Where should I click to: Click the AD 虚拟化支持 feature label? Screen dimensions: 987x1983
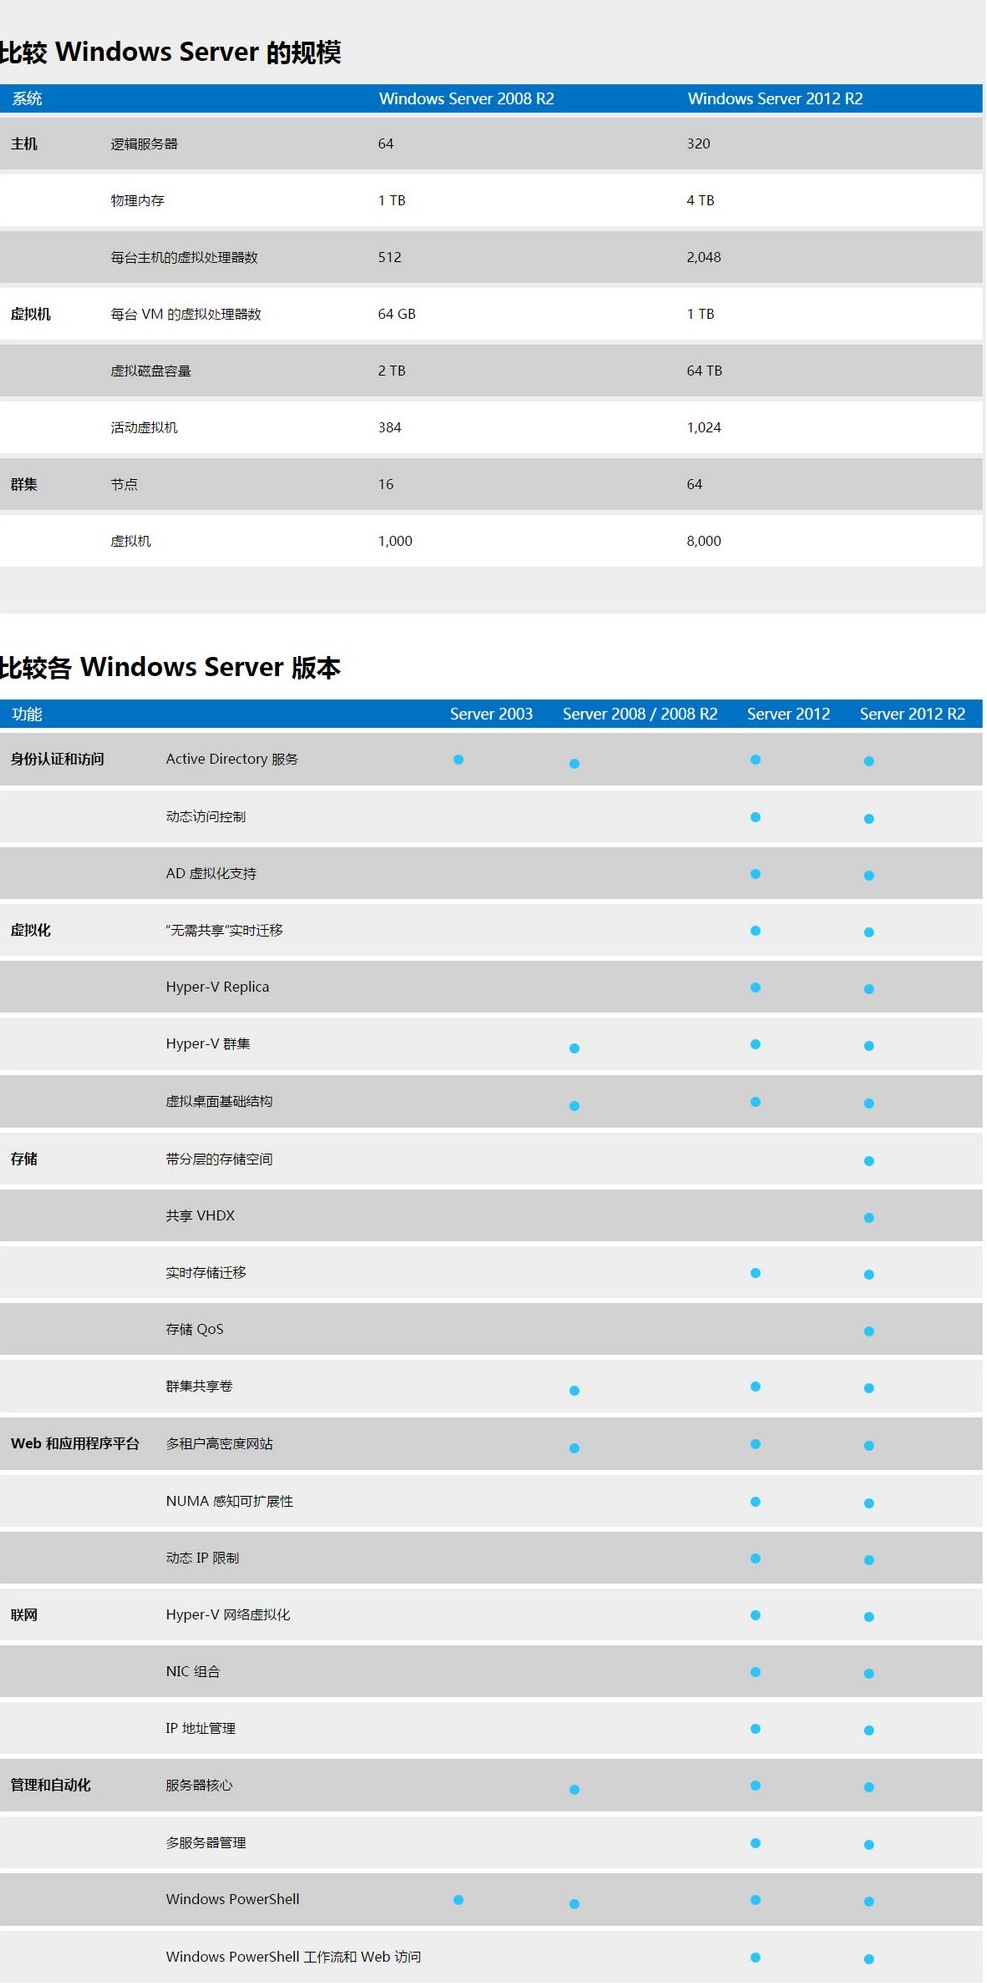211,874
